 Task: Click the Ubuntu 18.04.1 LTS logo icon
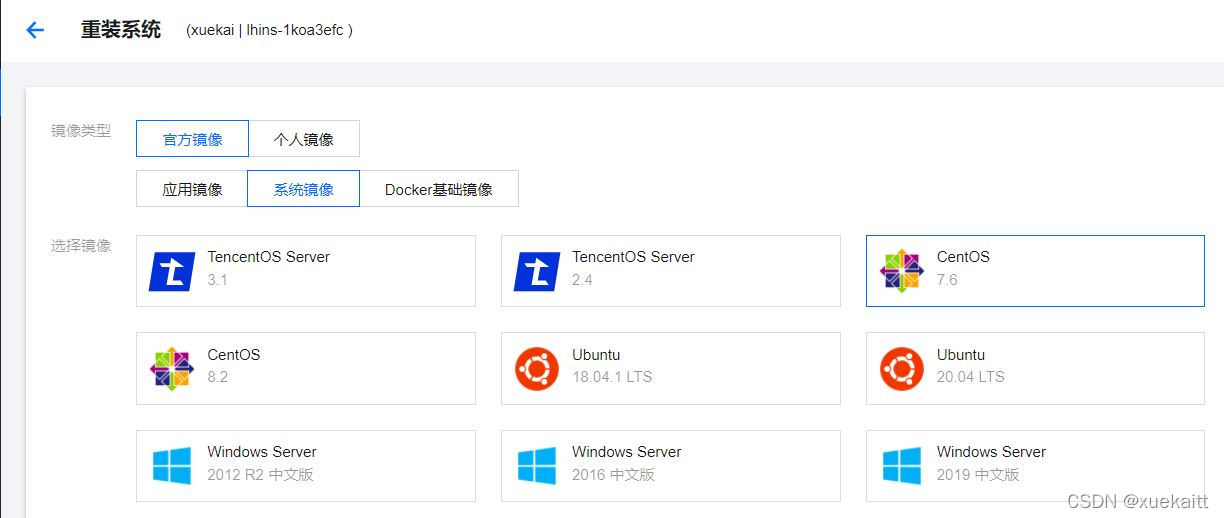(537, 369)
